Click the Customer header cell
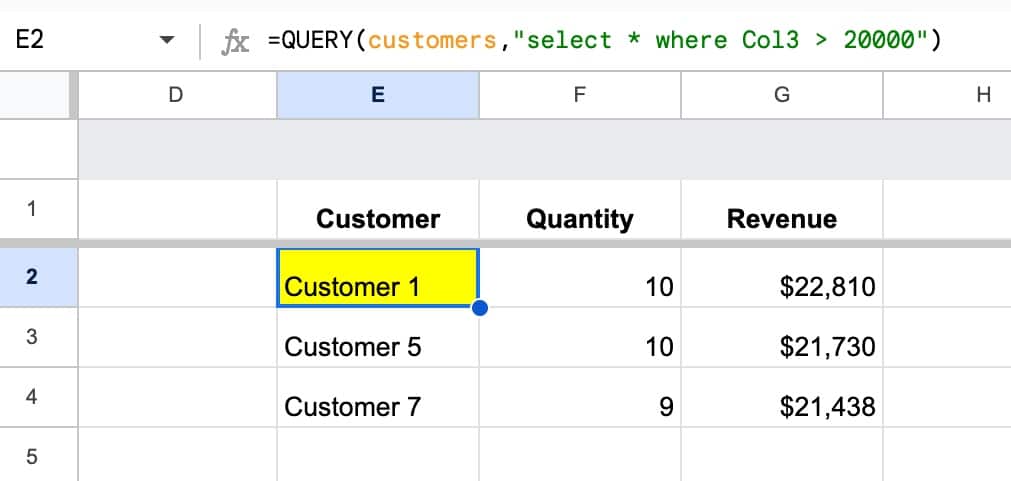 point(377,219)
